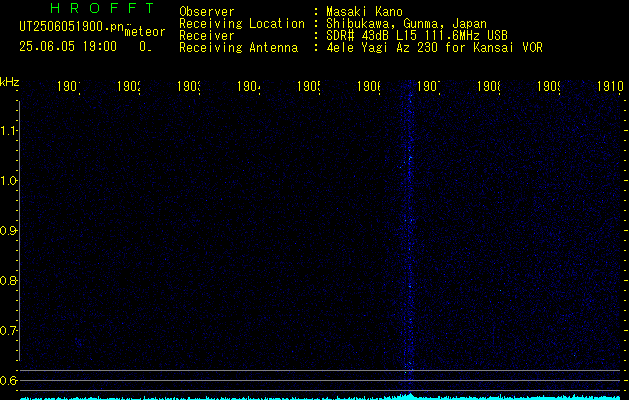629x400 pixels.
Task: Click the 'Receiver' field label
Action: pos(207,36)
